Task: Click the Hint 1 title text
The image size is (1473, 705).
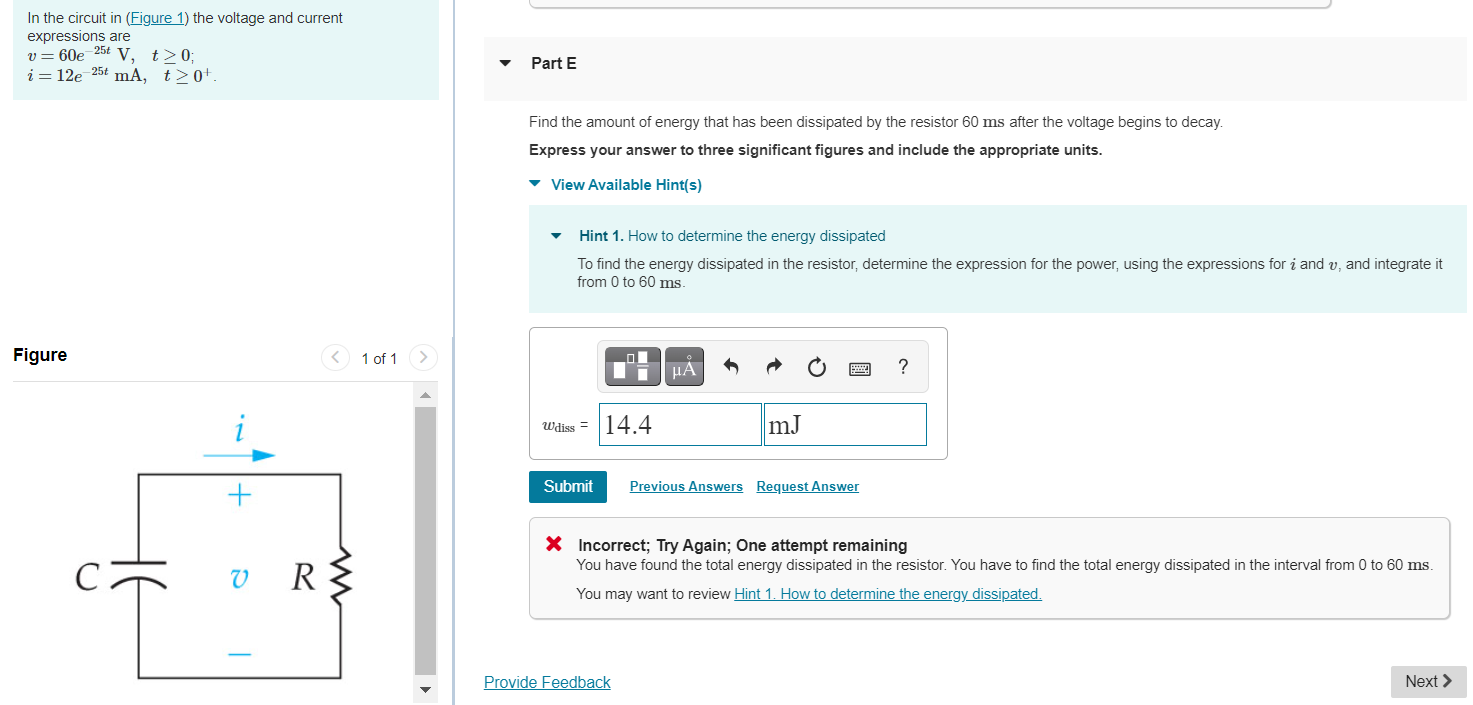Action: tap(732, 236)
